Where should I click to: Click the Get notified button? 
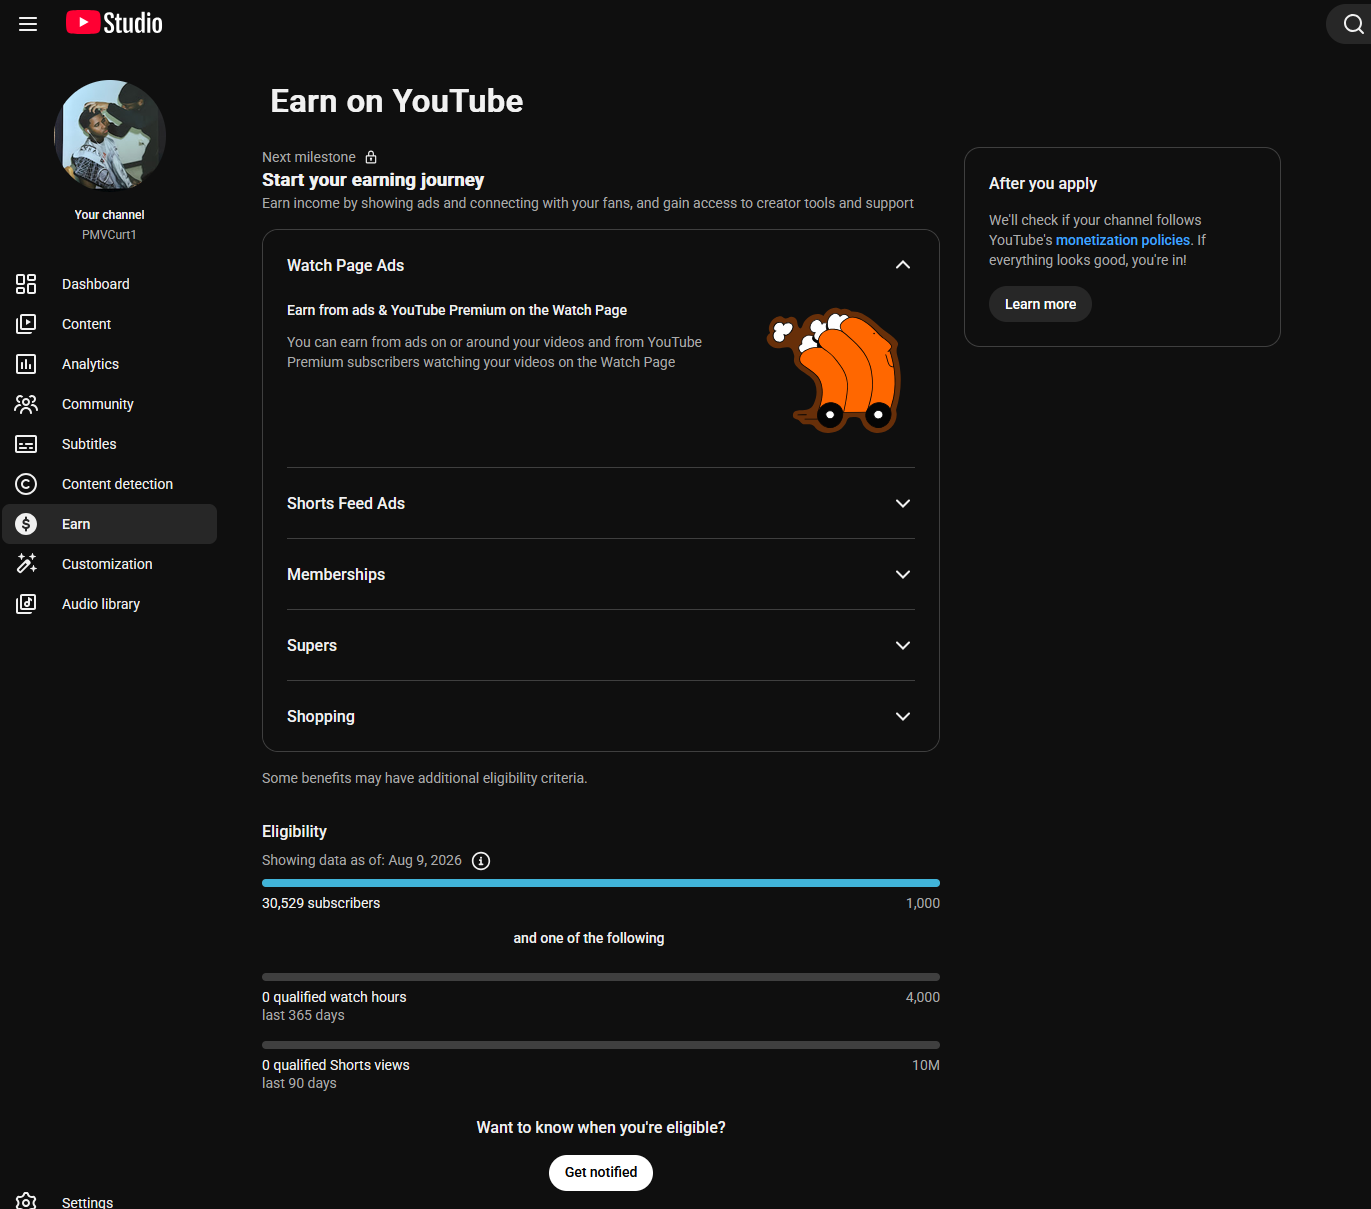[x=601, y=1173]
